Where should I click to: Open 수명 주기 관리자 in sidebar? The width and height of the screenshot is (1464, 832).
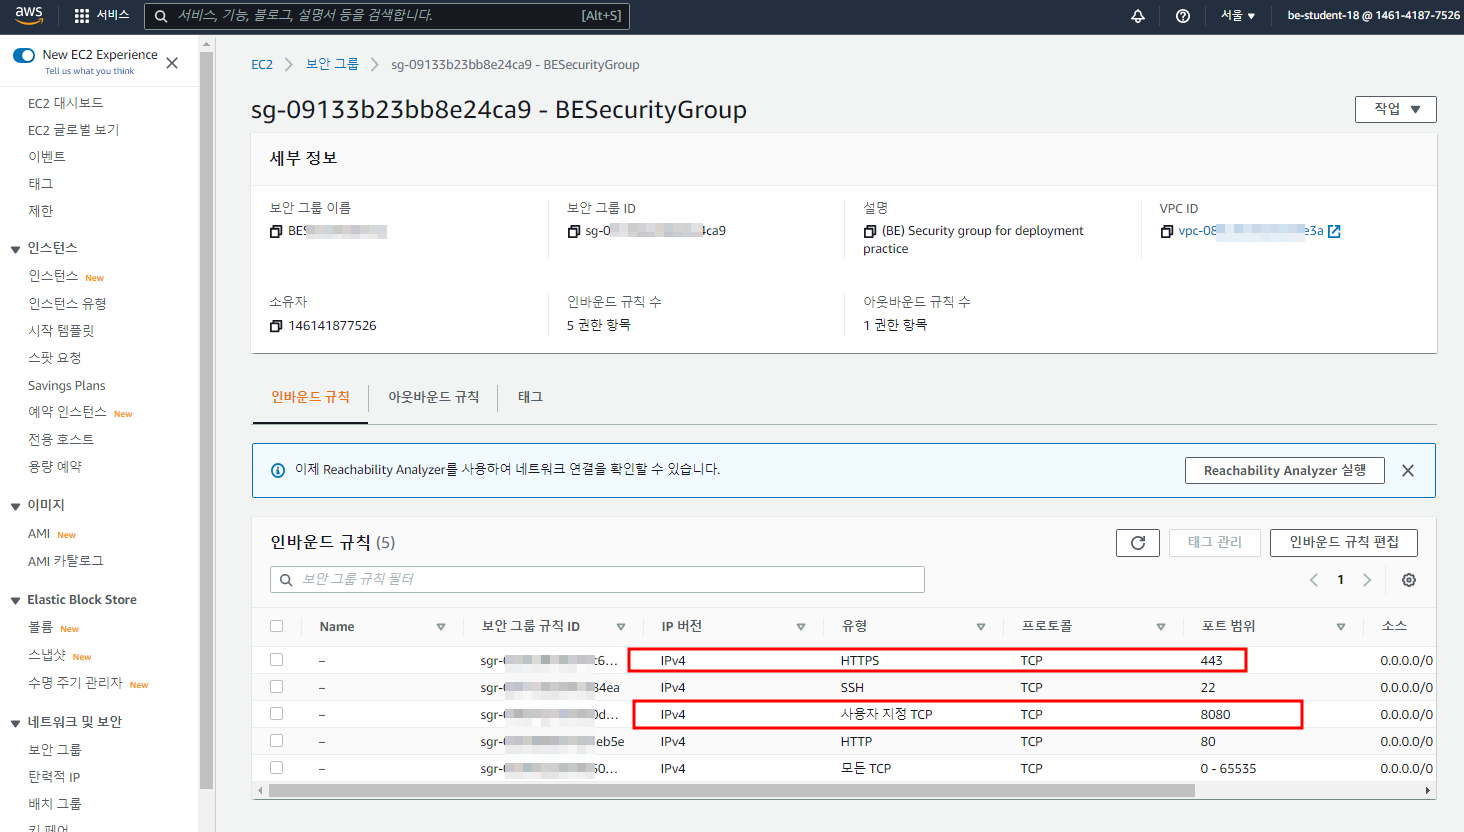tap(75, 683)
